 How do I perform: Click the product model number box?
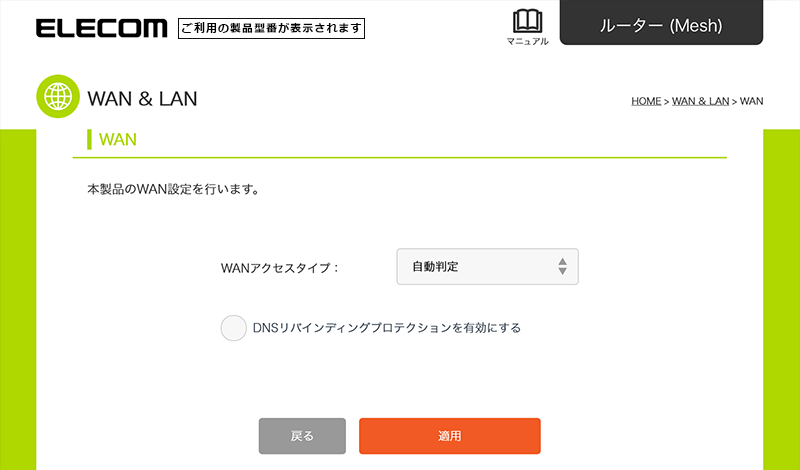271,29
